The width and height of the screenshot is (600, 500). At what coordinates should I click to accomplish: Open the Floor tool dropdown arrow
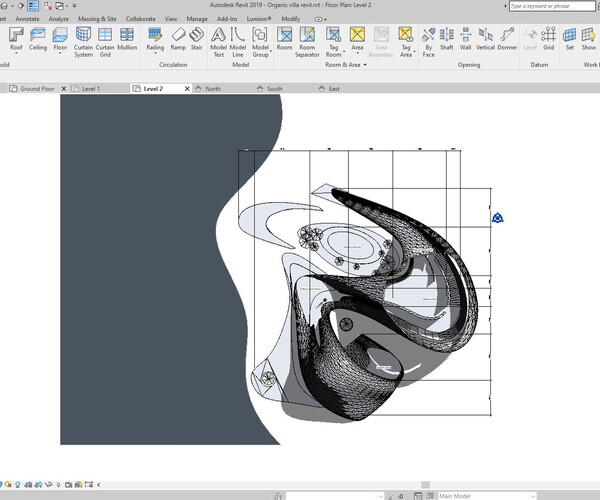pyautogui.click(x=60, y=55)
